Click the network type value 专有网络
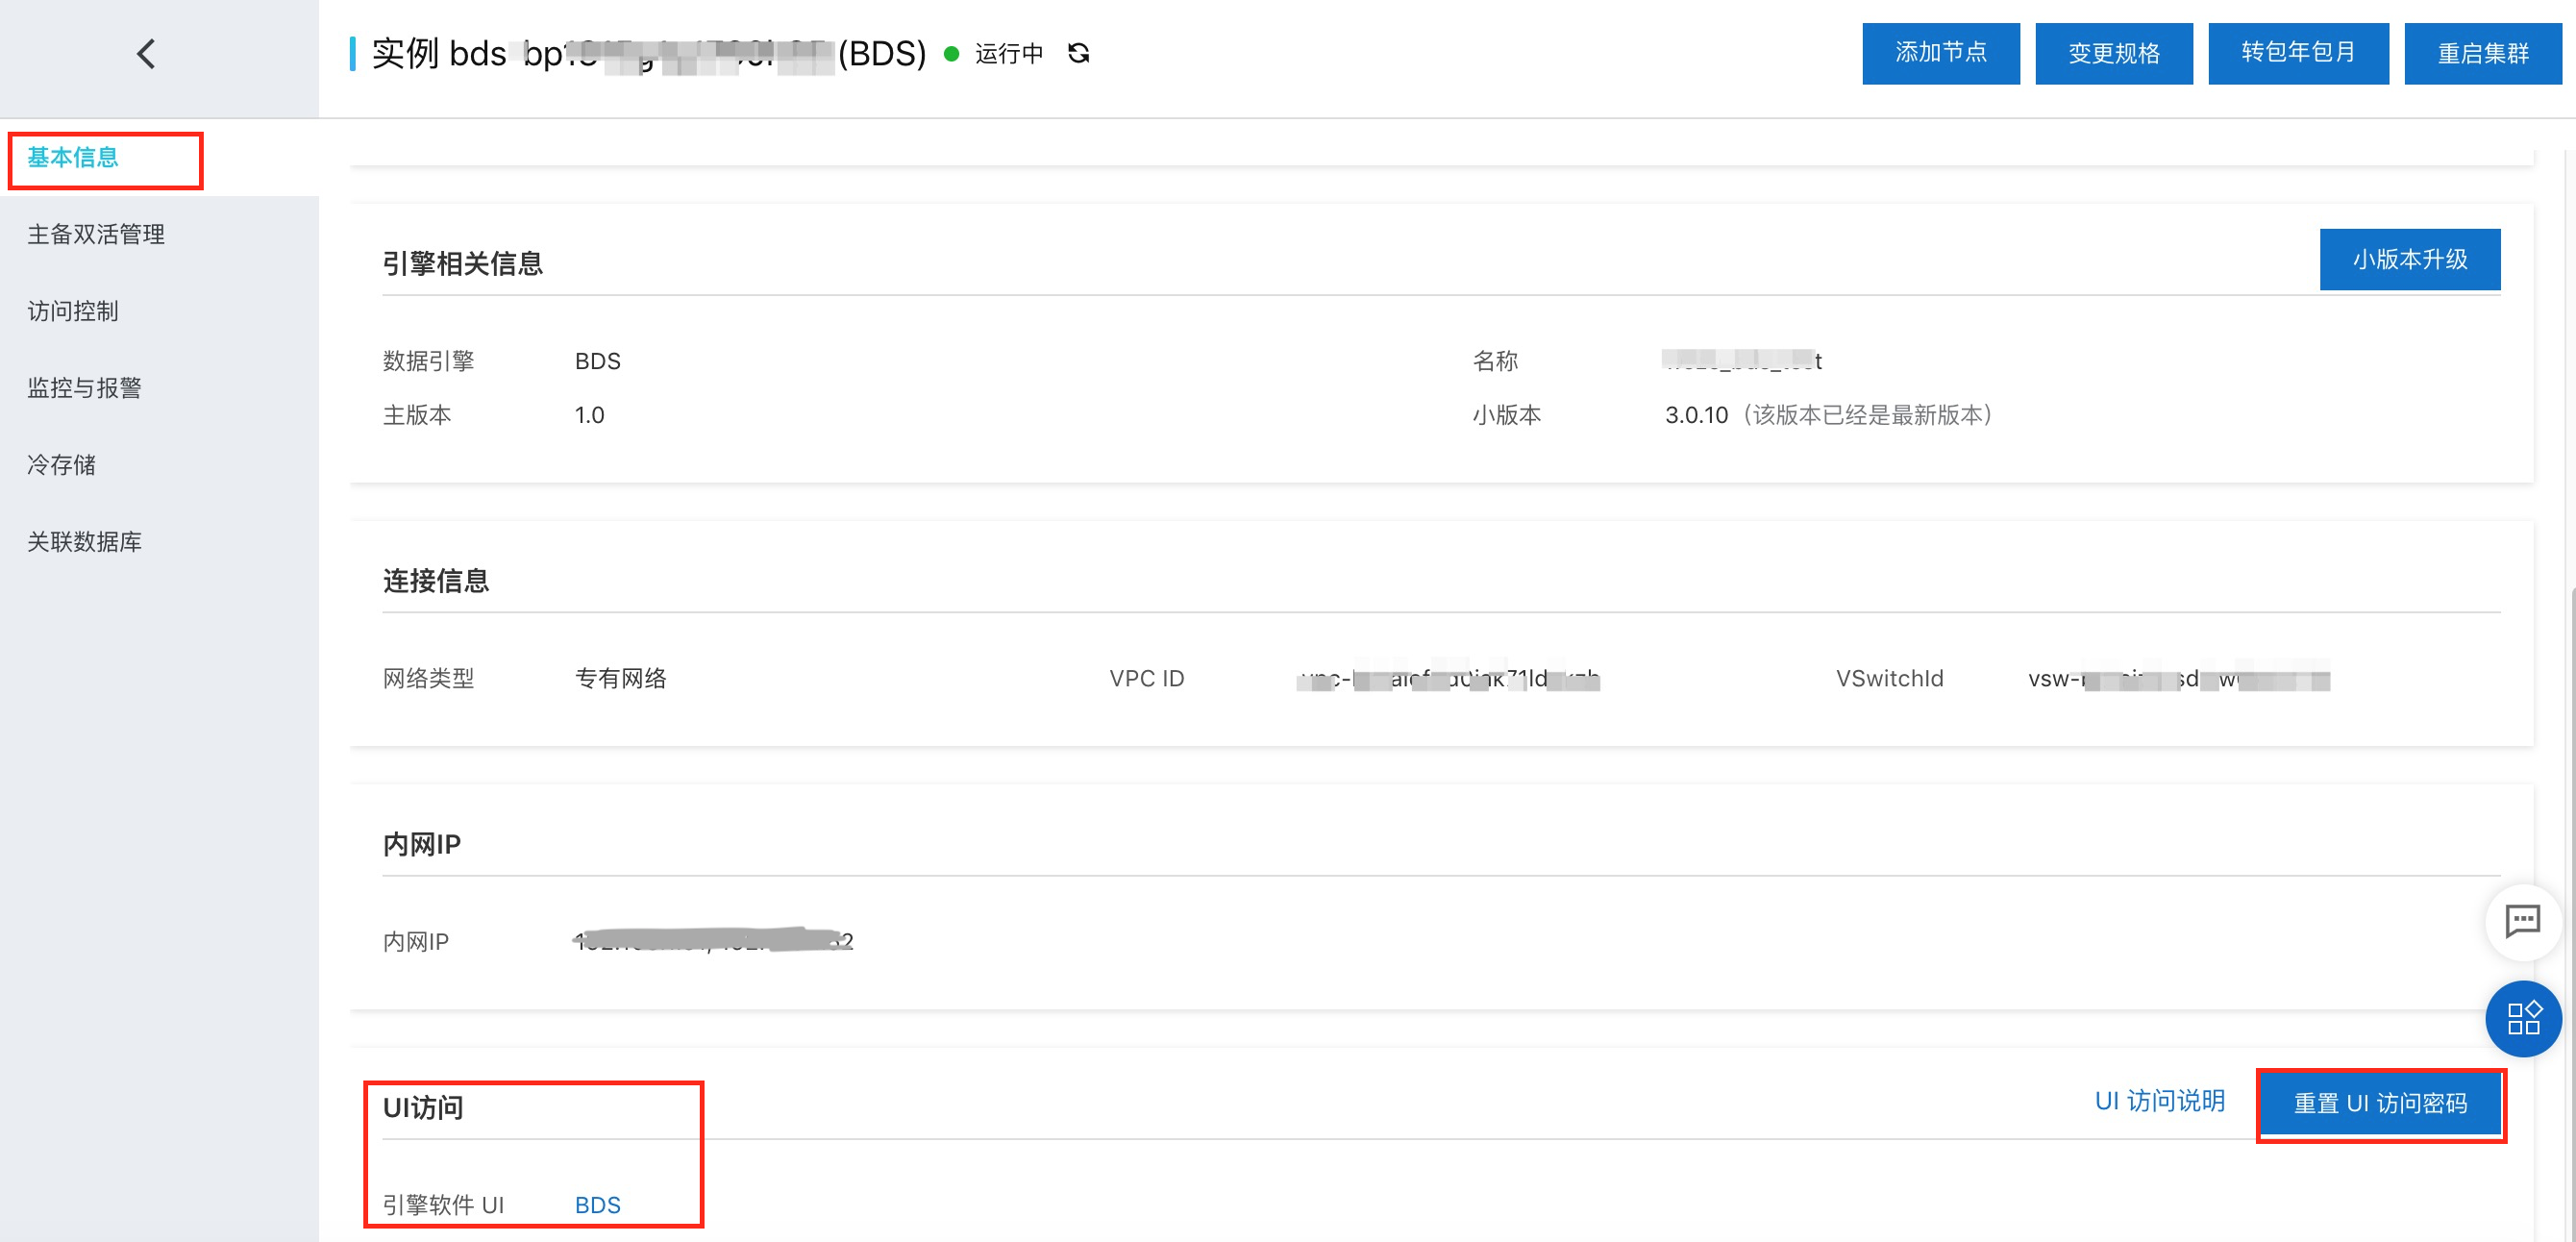 [620, 679]
